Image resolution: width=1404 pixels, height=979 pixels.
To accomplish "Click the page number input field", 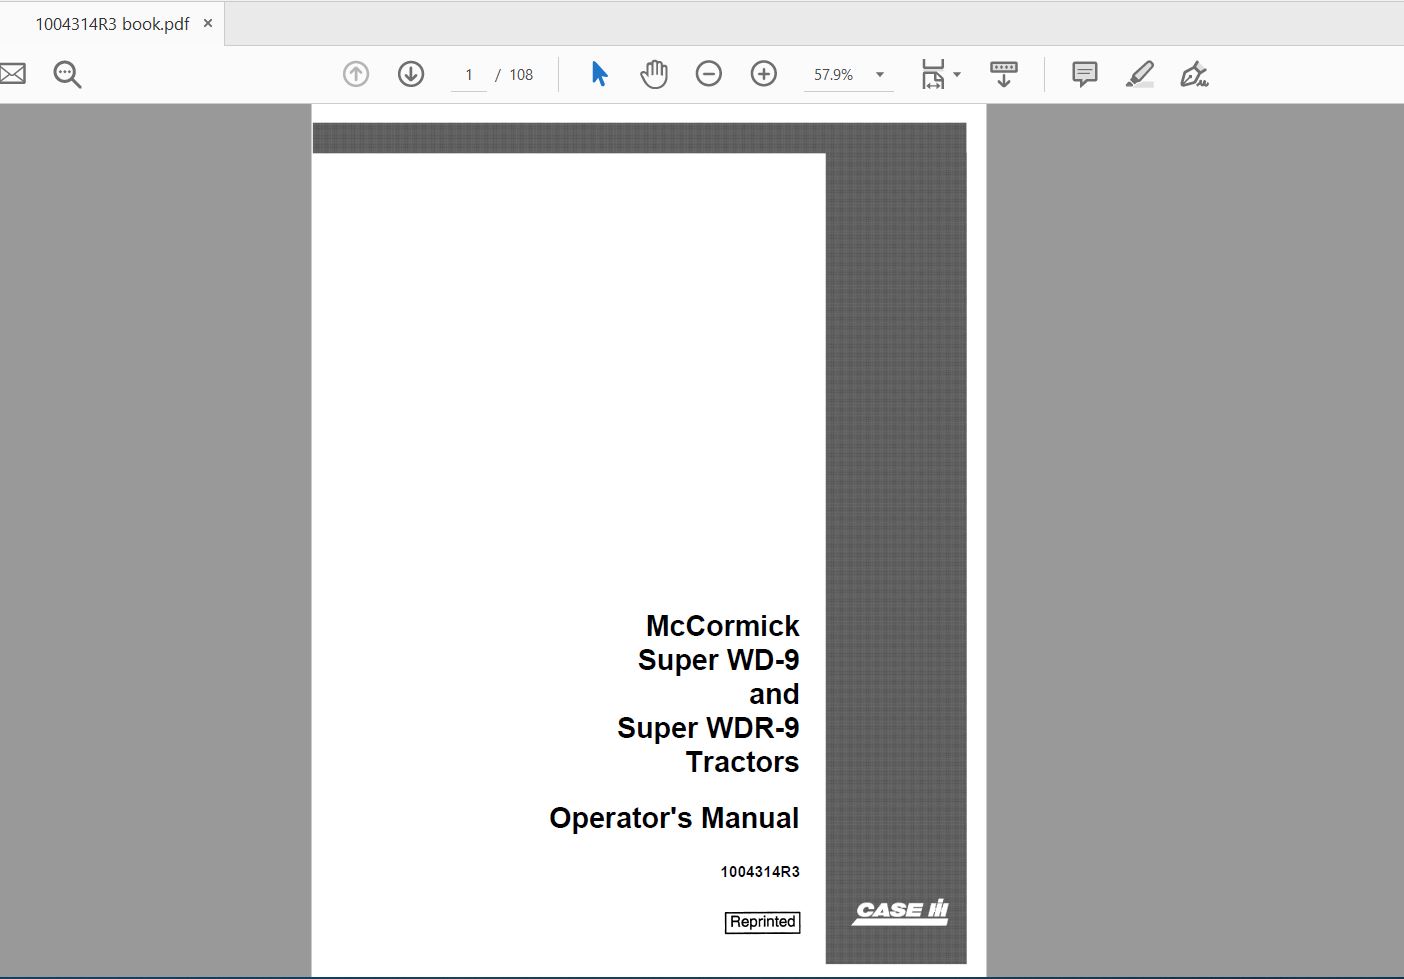I will 468,75.
